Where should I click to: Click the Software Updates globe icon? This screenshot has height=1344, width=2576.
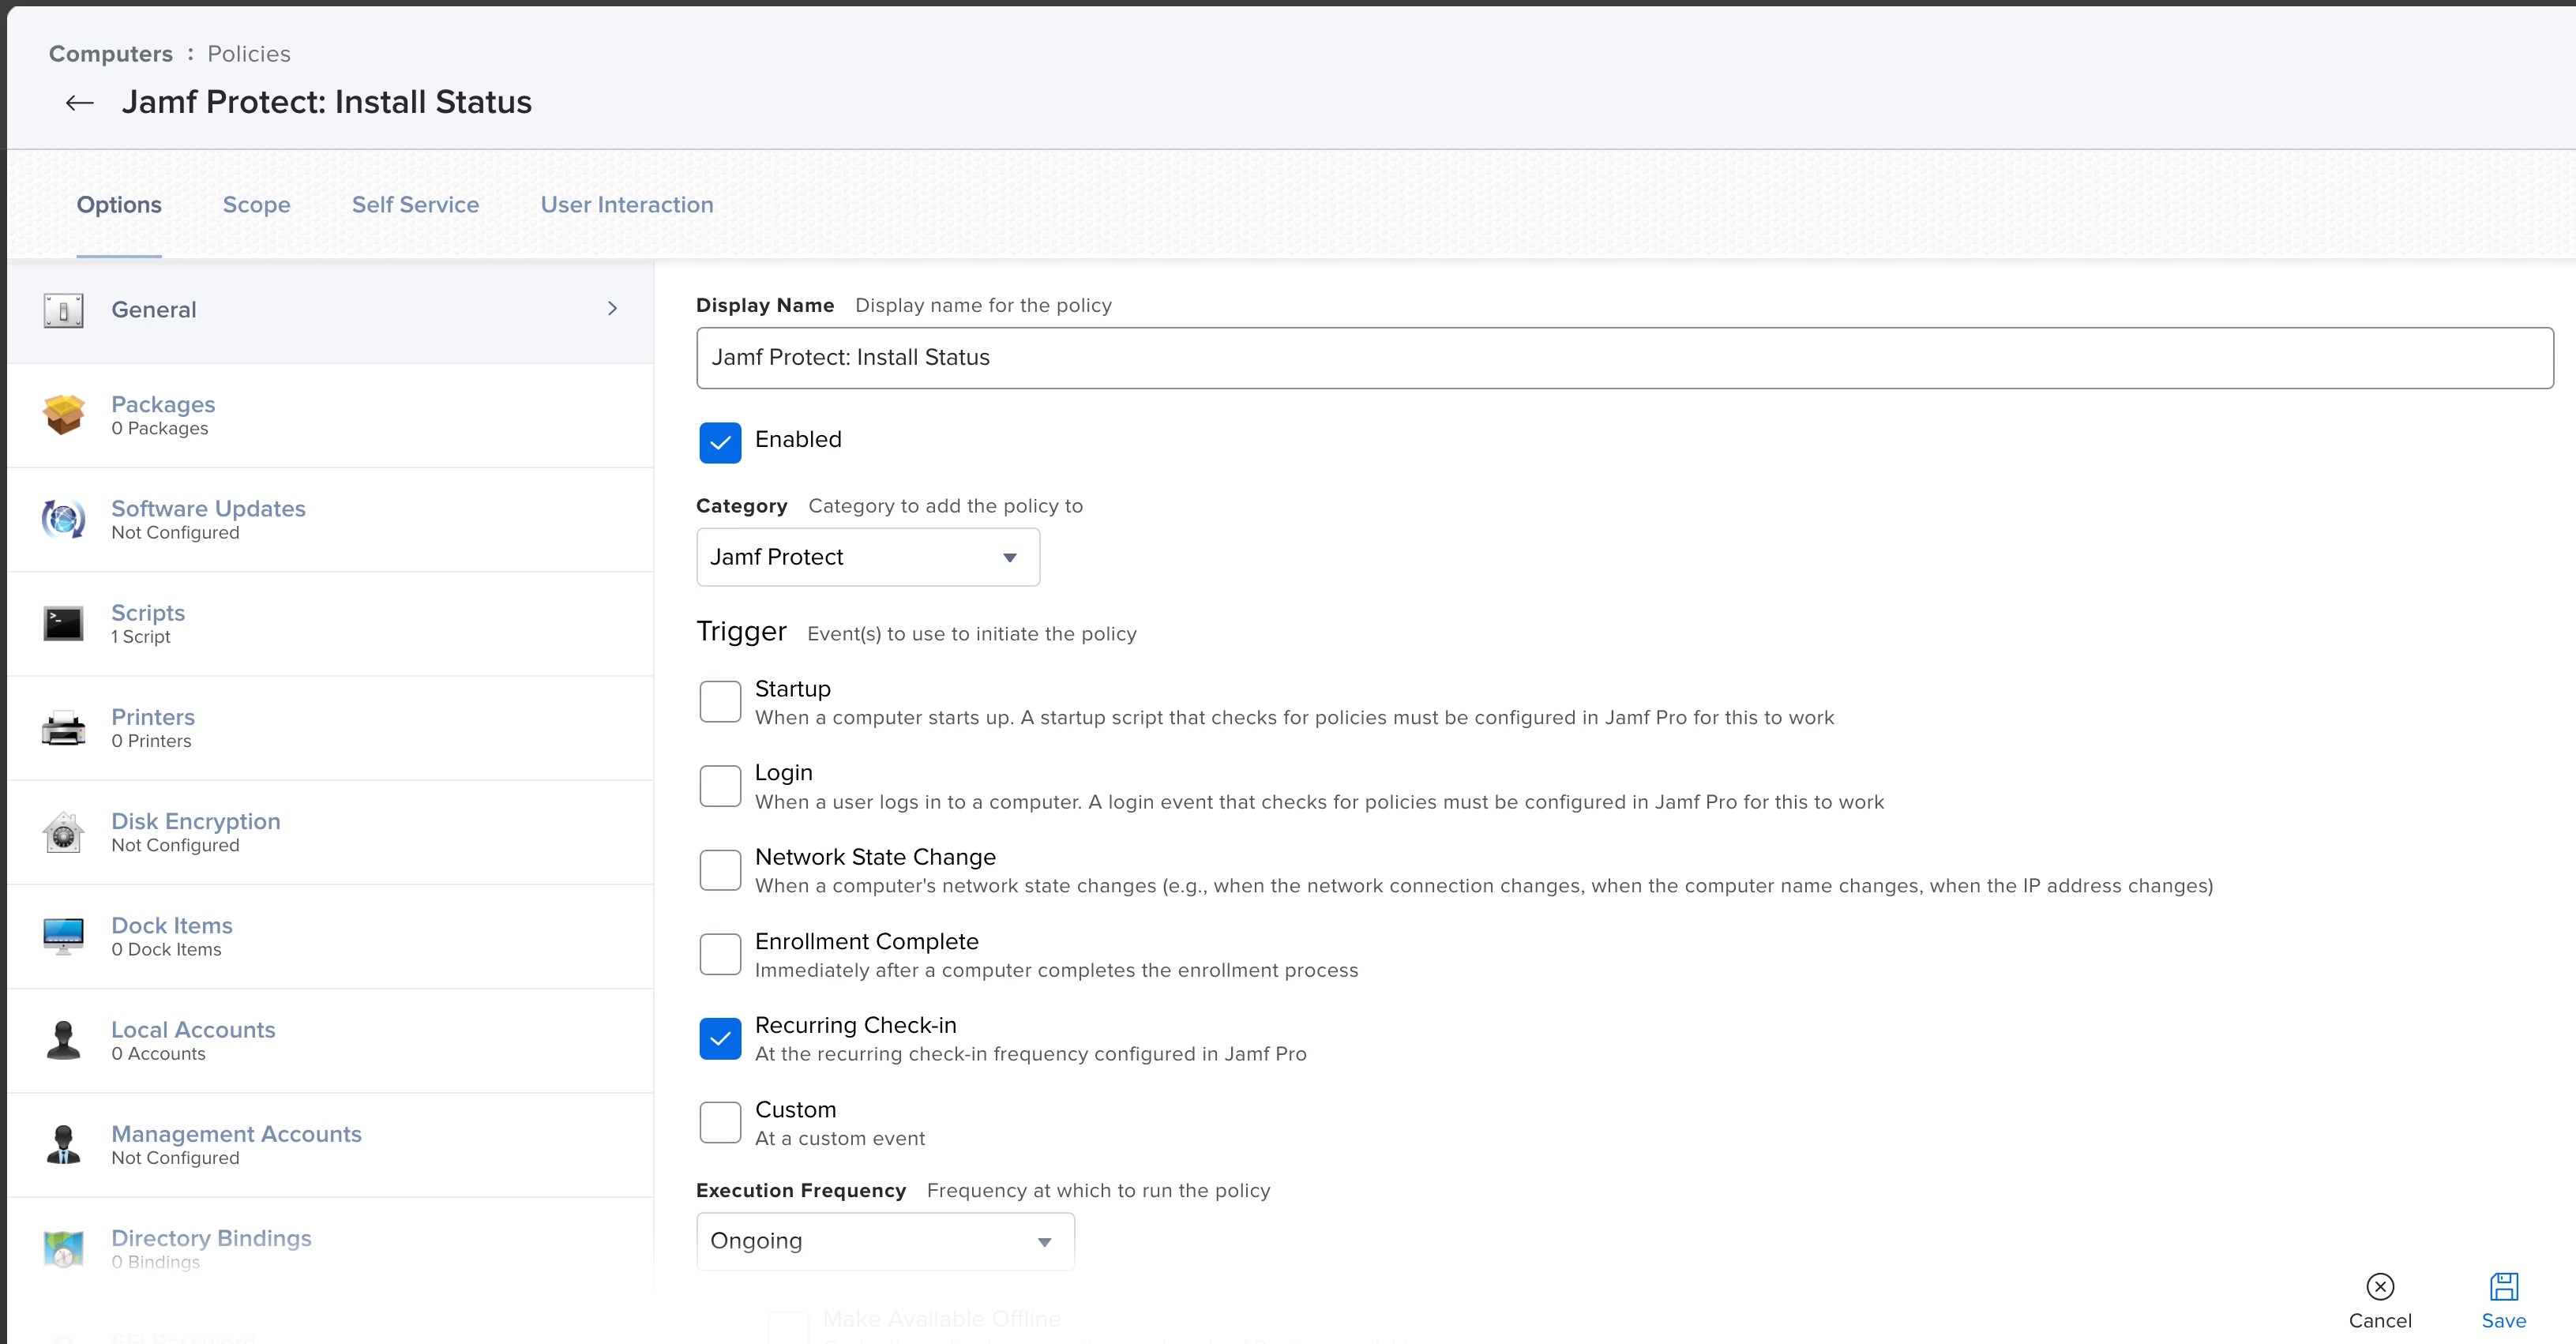click(x=63, y=519)
